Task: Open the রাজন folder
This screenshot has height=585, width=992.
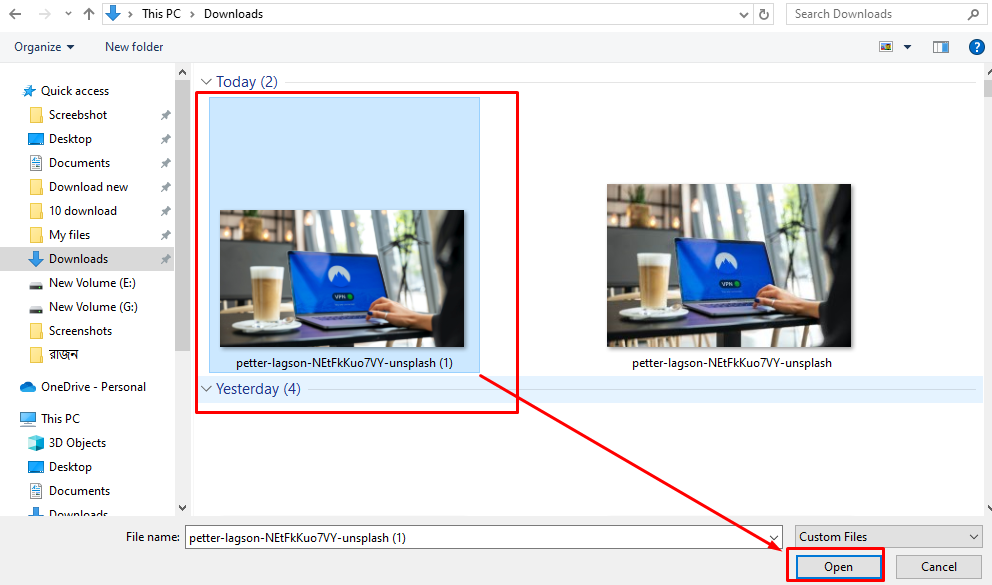Action: pyautogui.click(x=63, y=355)
